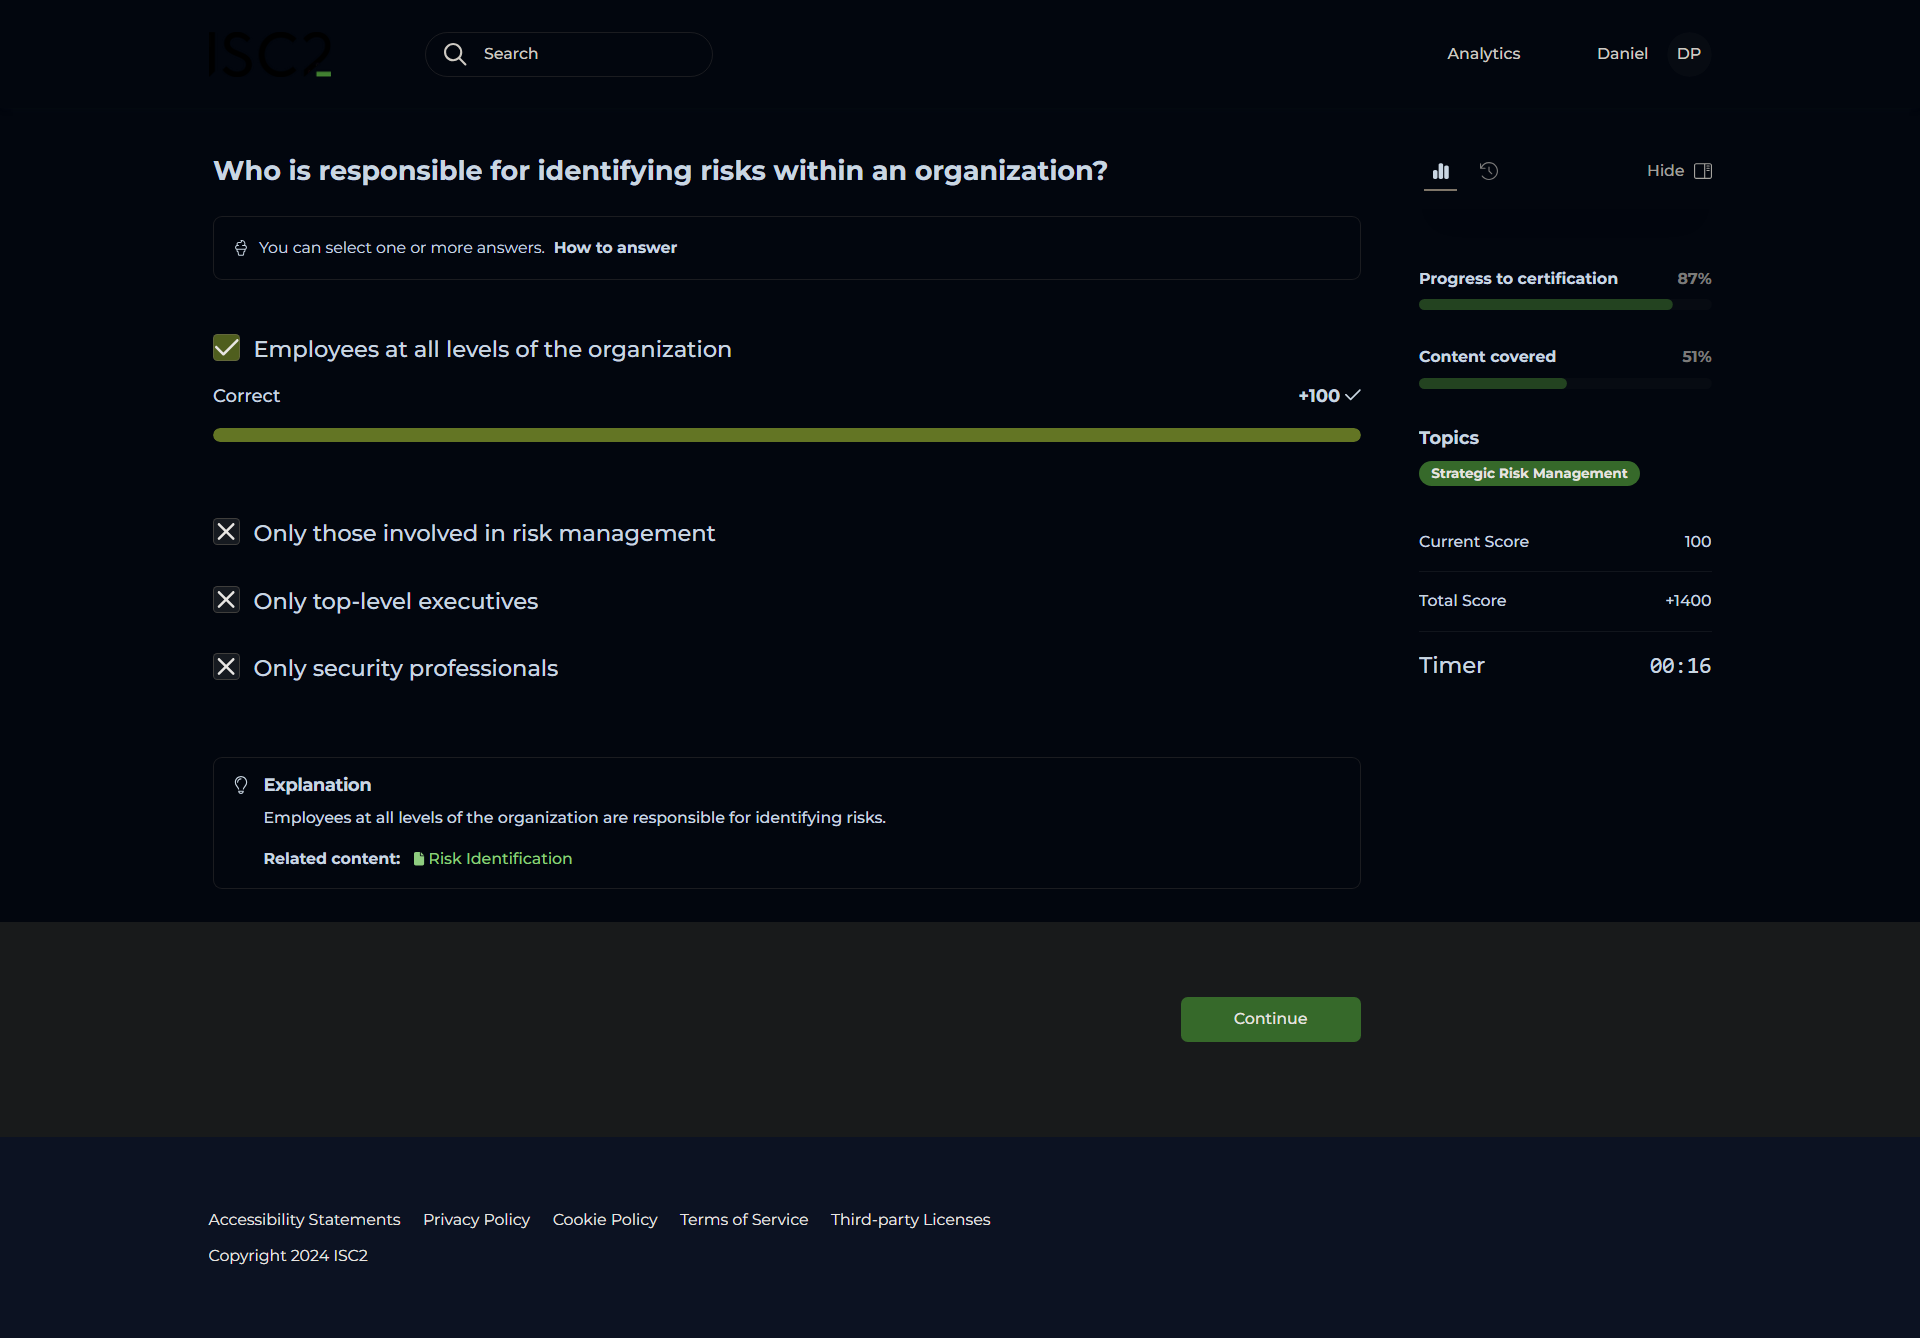Click the Risk Identification document icon
The image size is (1920, 1338).
(x=419, y=859)
